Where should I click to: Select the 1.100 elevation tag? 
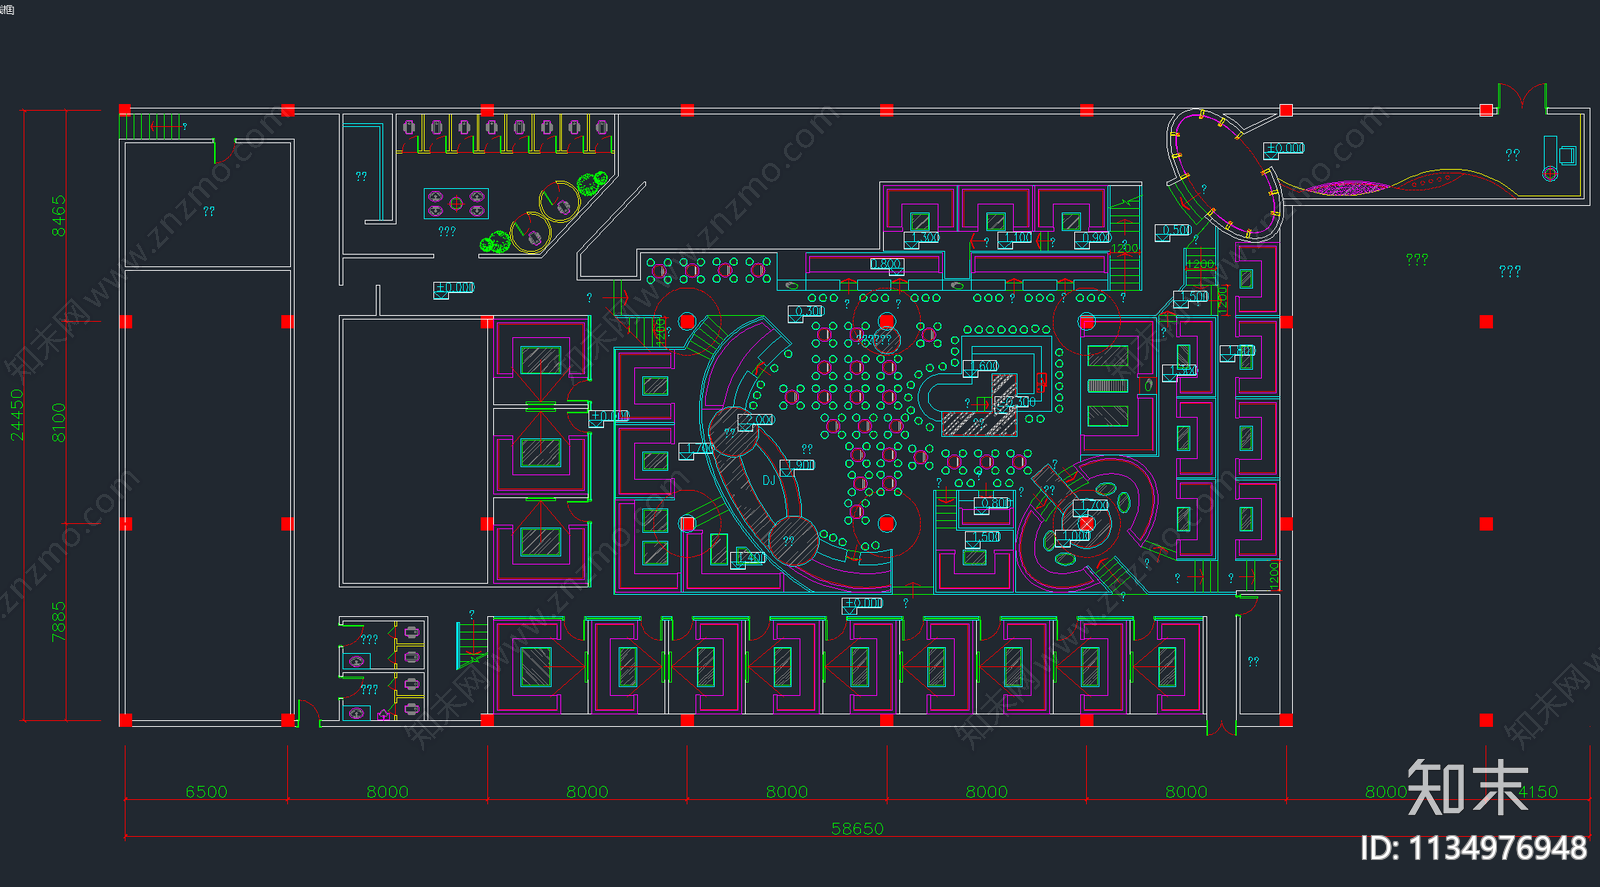(1013, 238)
